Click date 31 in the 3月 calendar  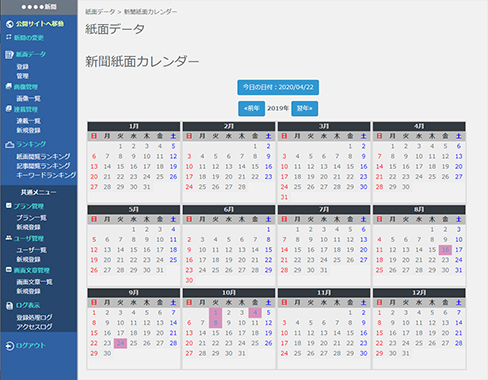284,197
